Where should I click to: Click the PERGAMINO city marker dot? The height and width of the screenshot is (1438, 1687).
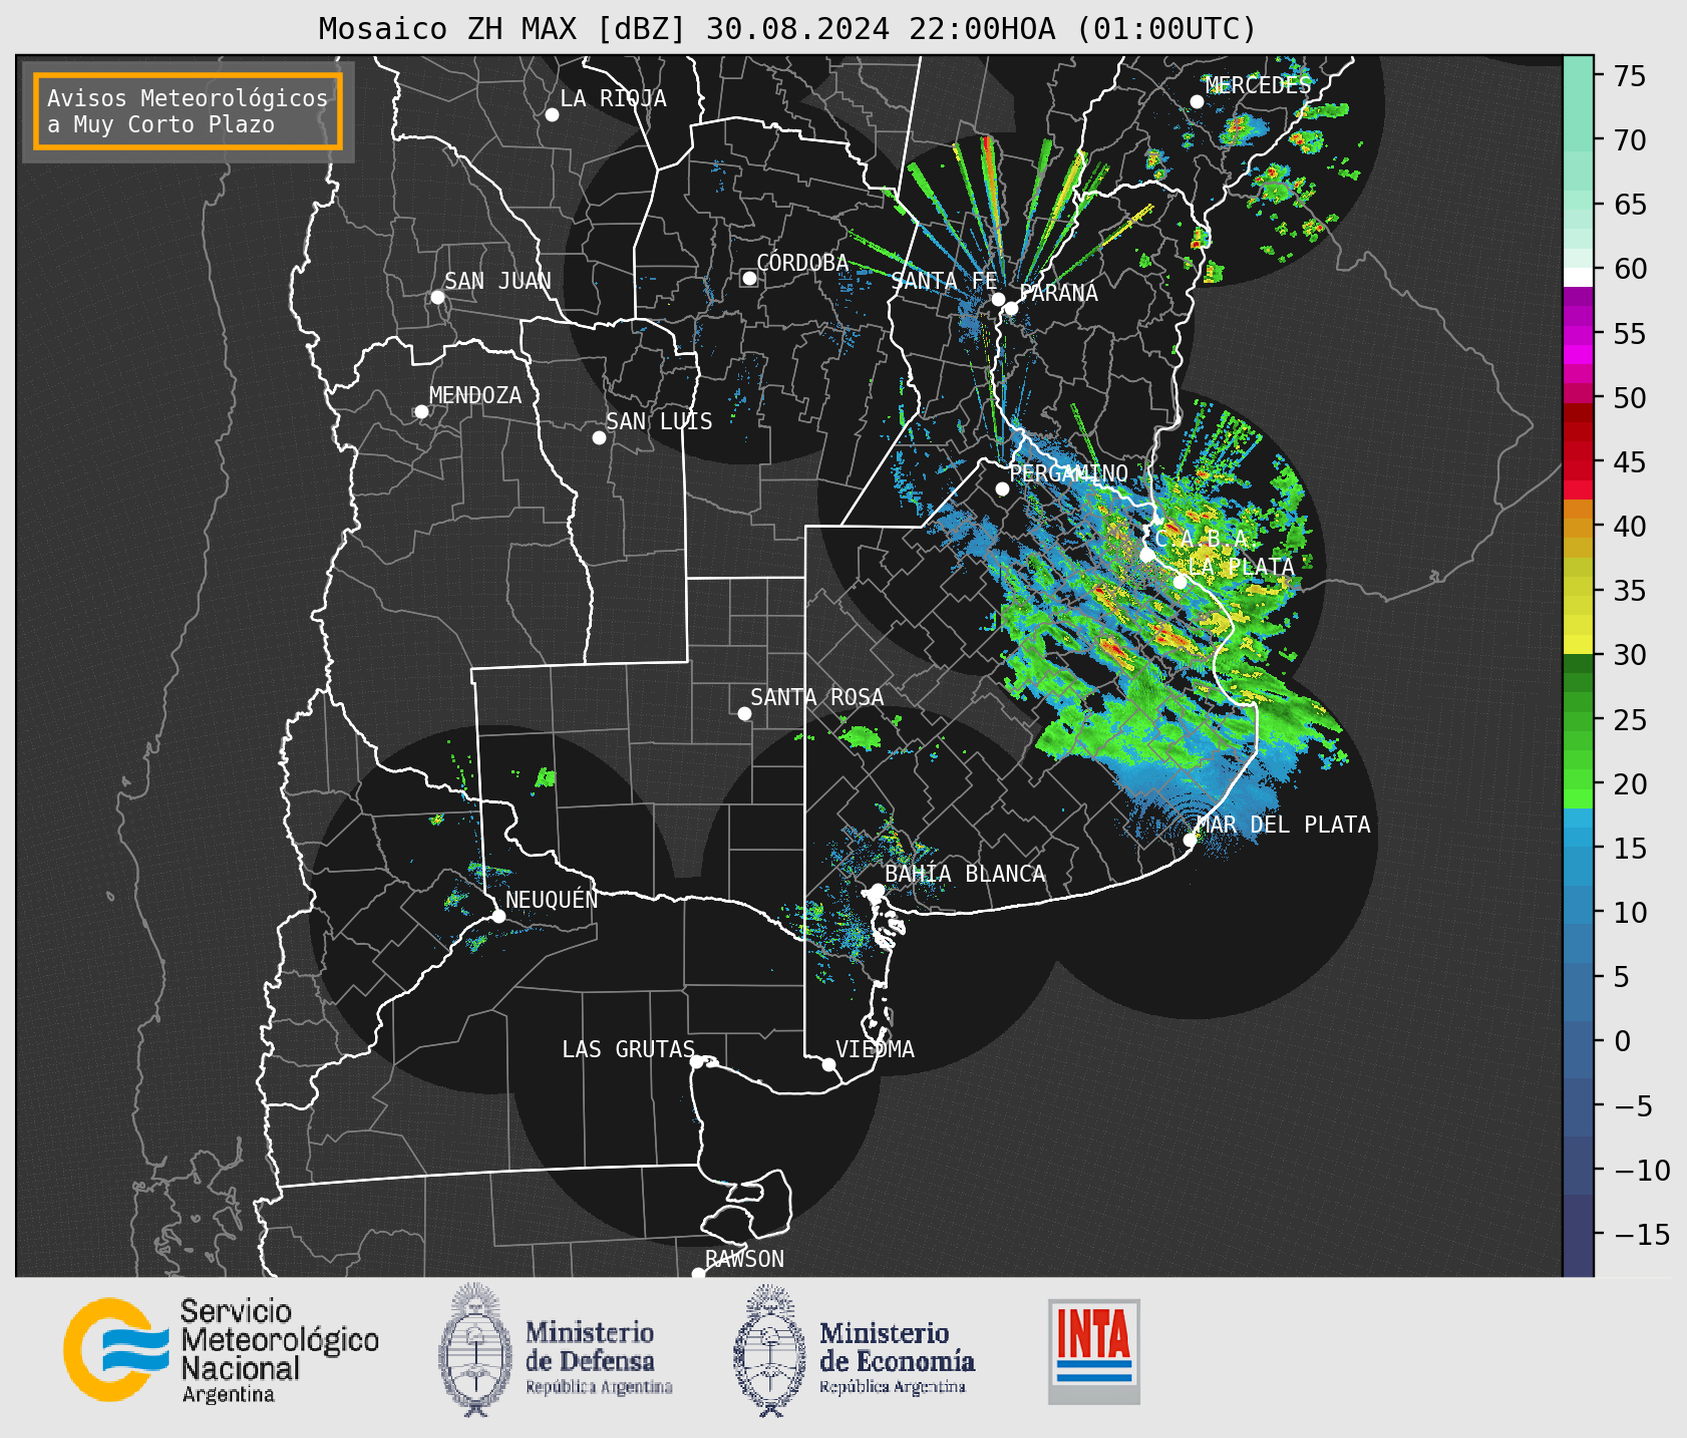pyautogui.click(x=1002, y=489)
